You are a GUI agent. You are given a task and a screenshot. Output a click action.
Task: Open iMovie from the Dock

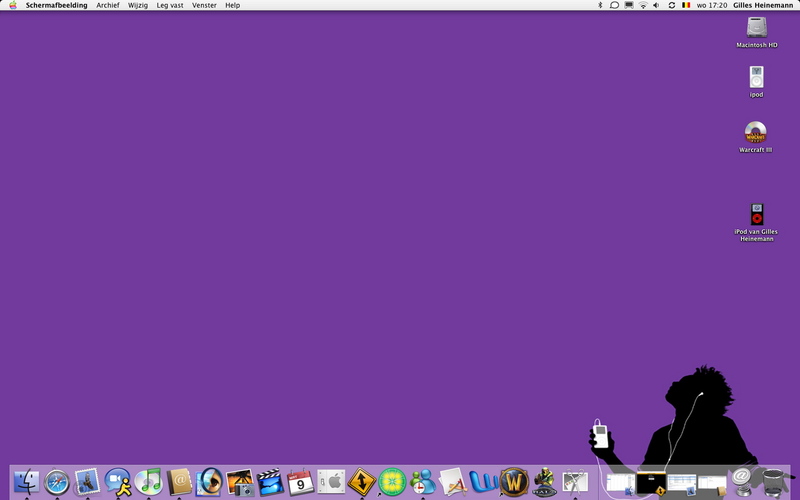point(270,482)
